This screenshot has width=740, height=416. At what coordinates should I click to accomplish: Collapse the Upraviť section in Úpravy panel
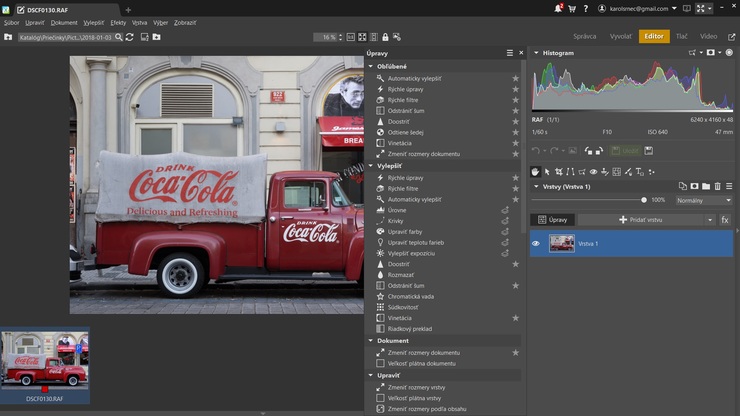point(371,375)
